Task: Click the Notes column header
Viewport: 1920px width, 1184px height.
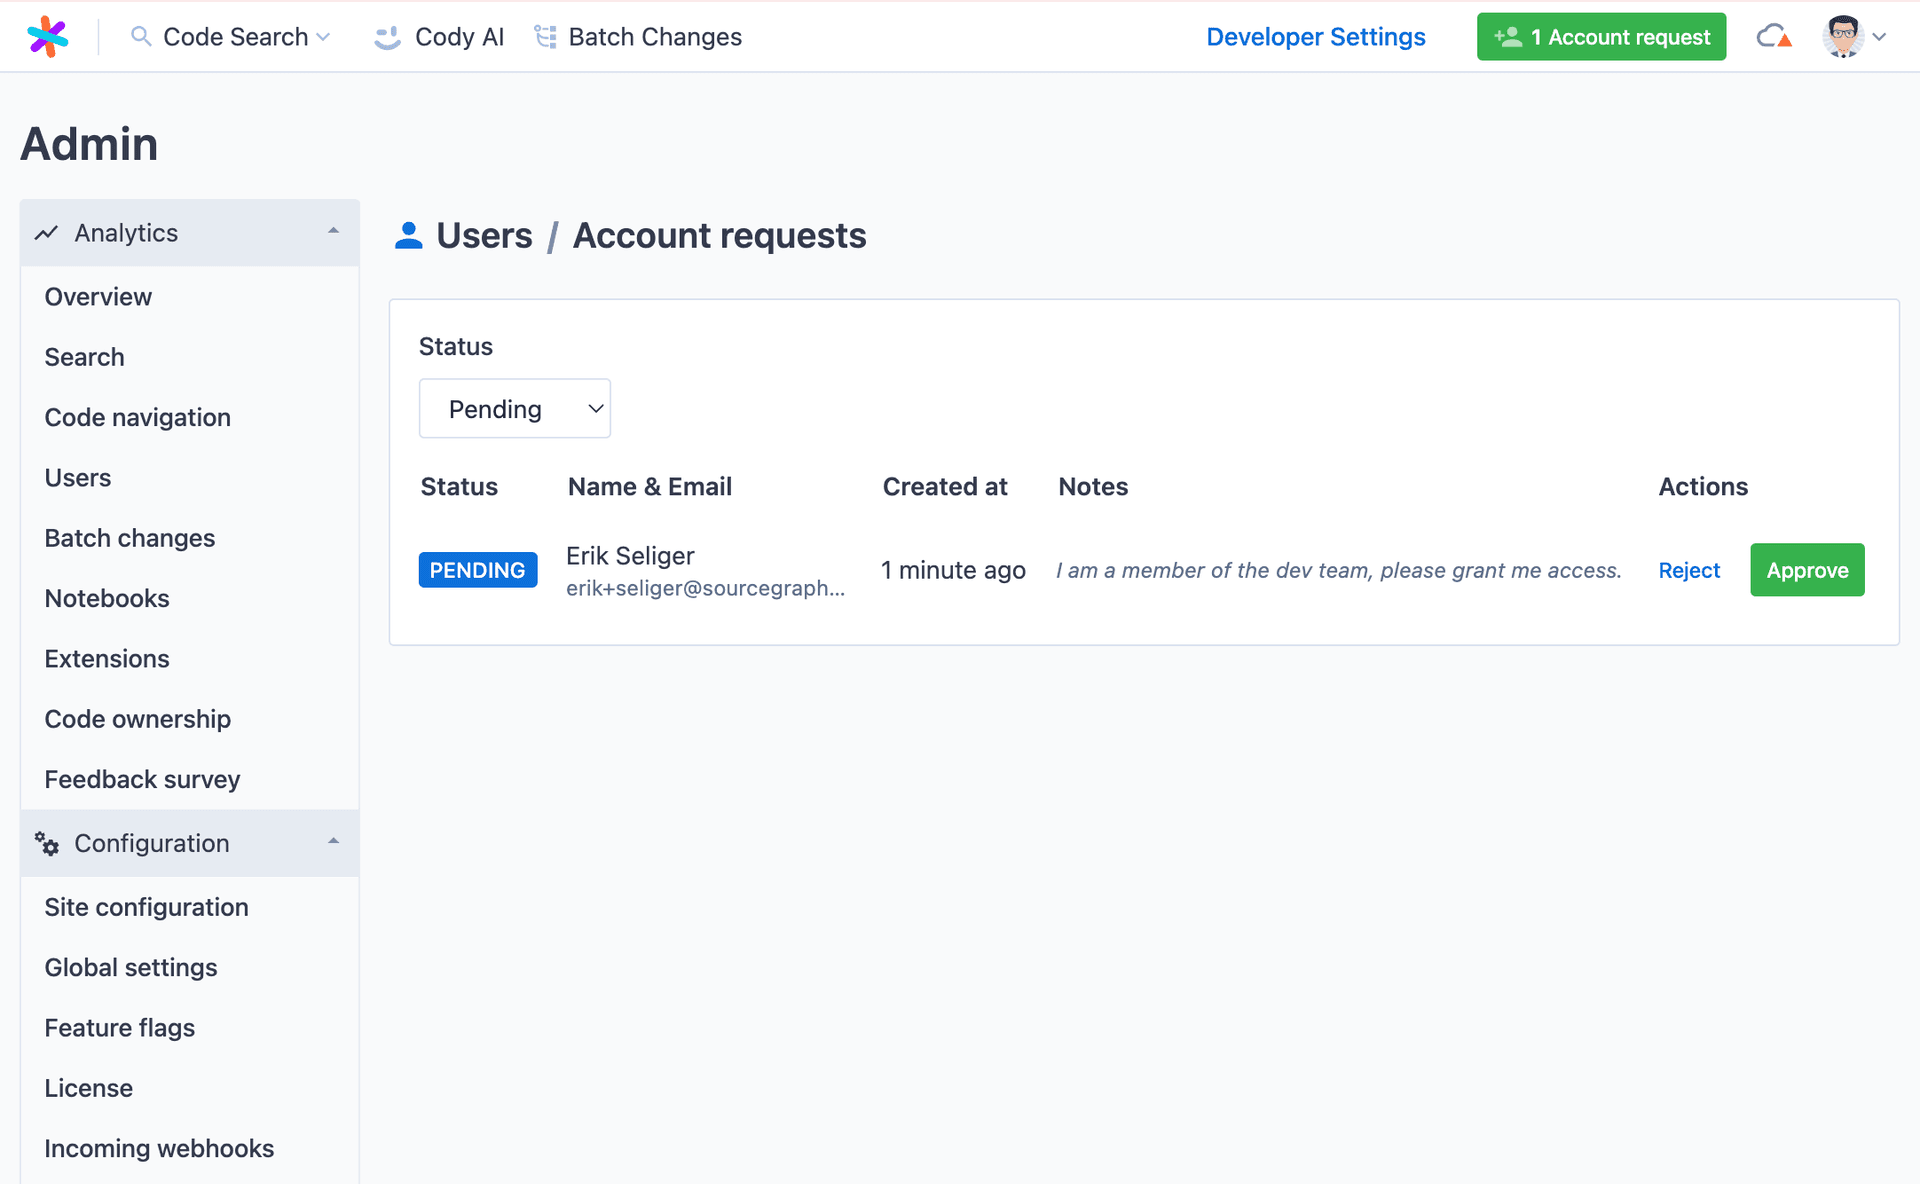Action: (x=1093, y=487)
